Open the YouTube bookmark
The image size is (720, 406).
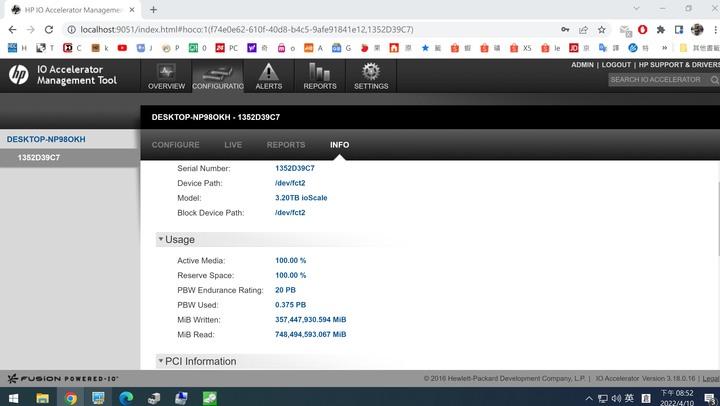122,48
